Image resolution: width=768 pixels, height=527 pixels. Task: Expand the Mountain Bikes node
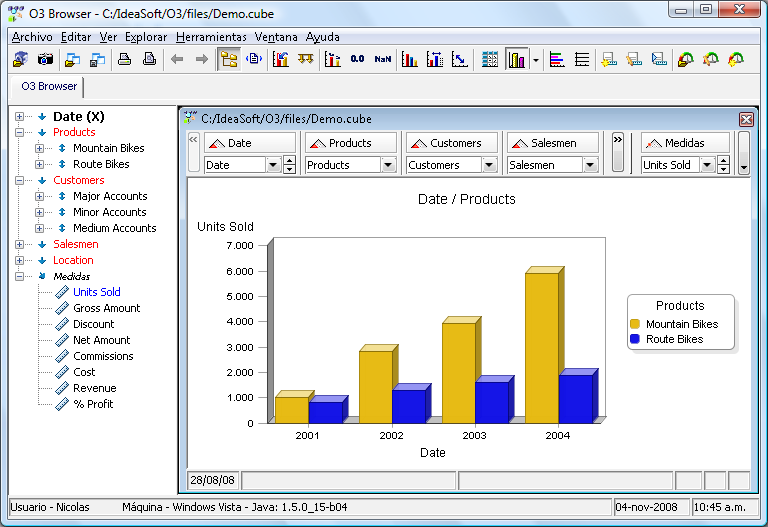[39, 148]
